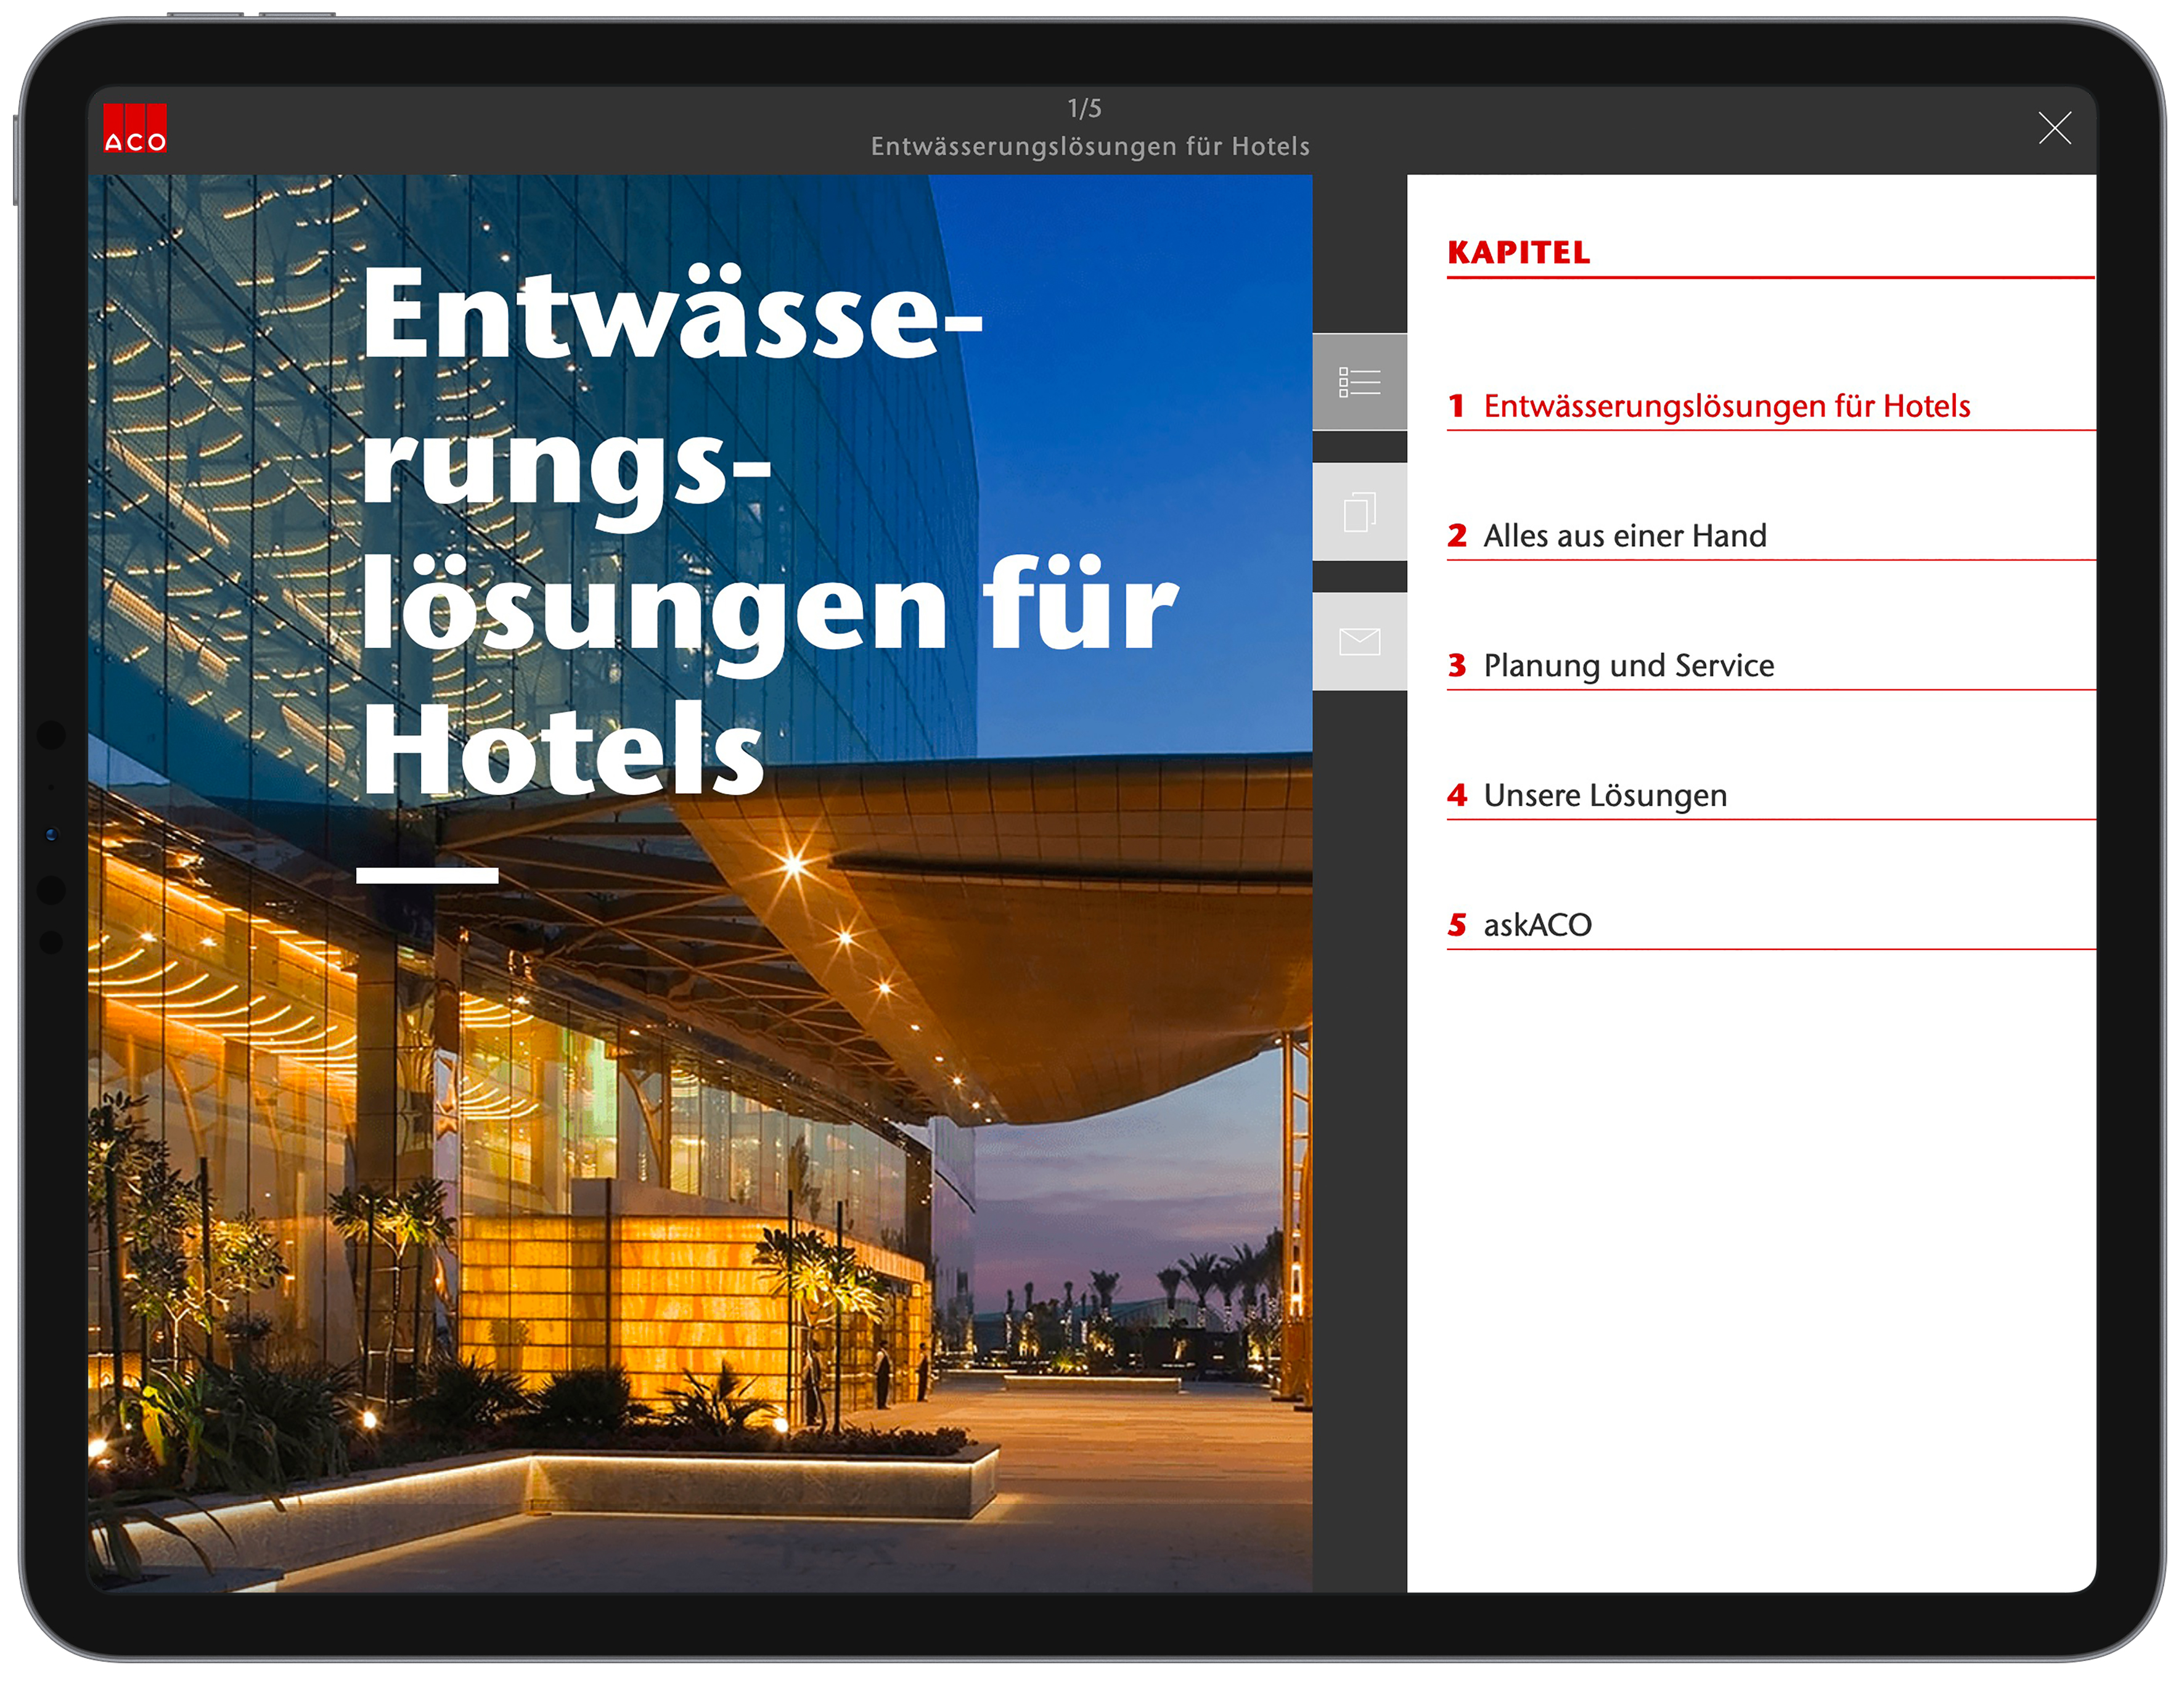Click the envelope contact icon
2184x1683 pixels.
click(1359, 641)
